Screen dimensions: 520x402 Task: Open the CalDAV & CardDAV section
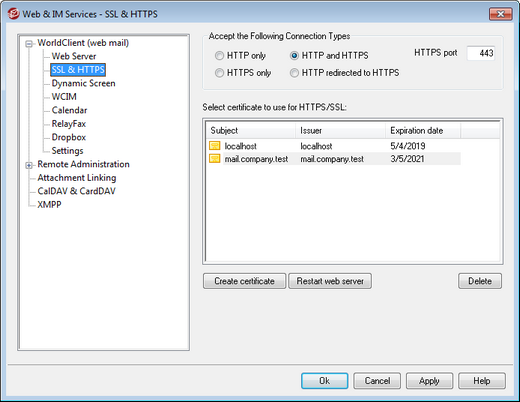tap(76, 191)
